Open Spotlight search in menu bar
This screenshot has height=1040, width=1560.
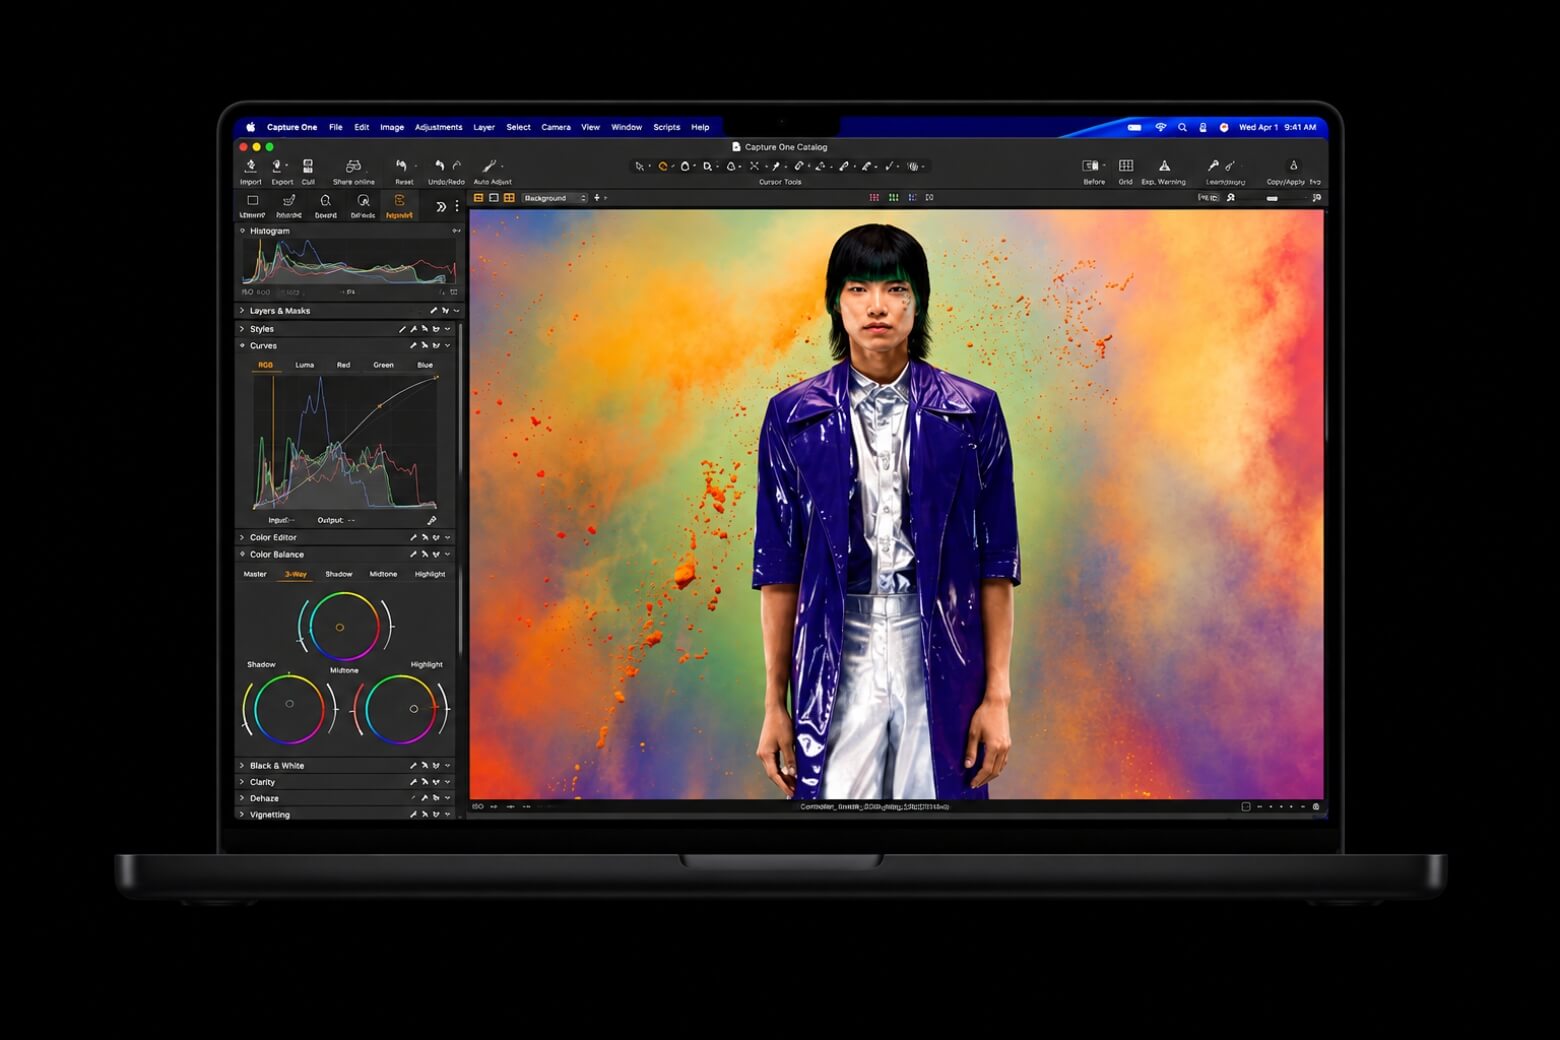(1182, 127)
